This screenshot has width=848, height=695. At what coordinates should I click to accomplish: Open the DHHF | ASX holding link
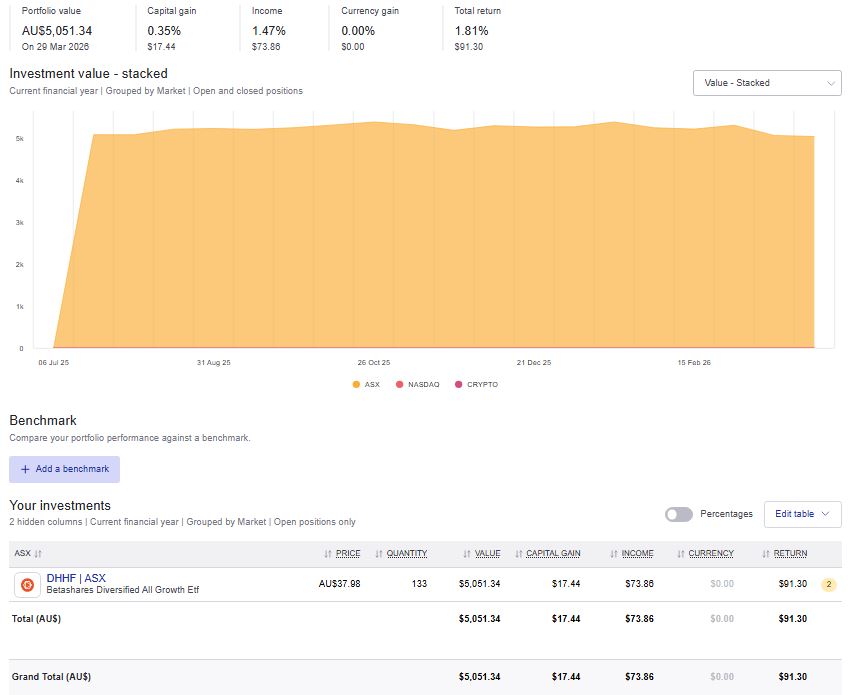tap(76, 578)
